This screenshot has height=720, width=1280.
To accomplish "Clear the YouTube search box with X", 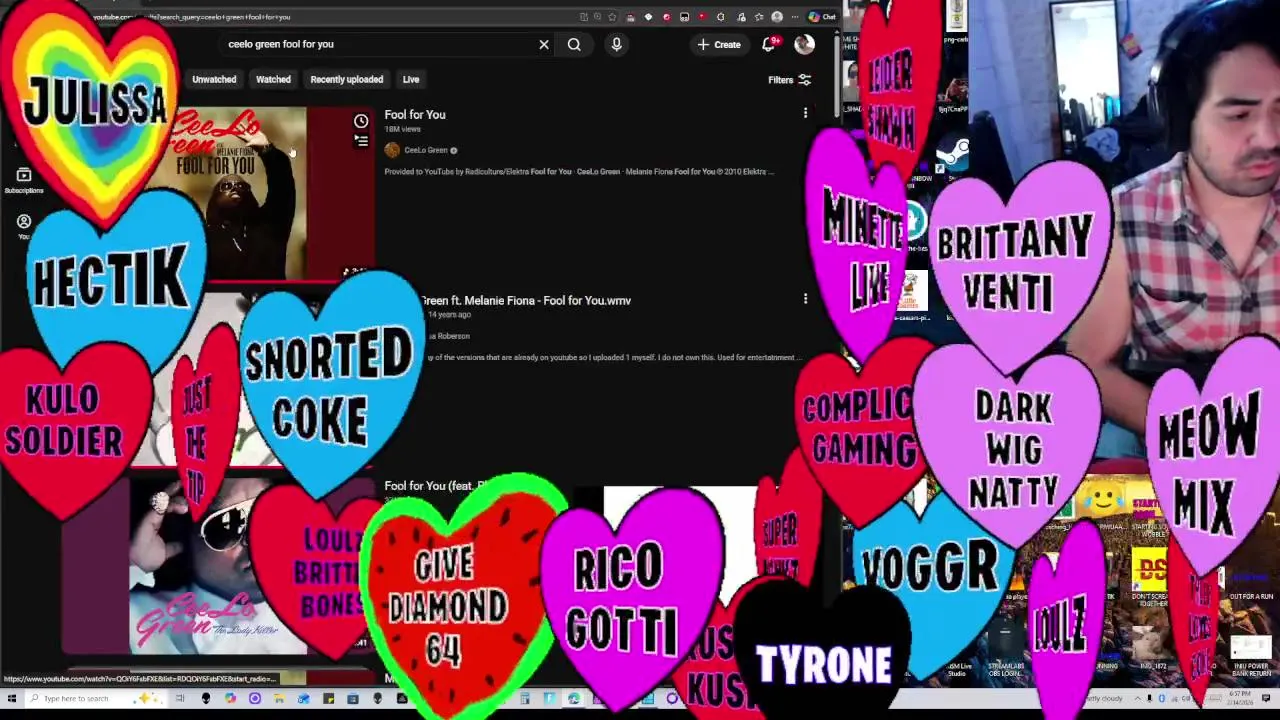I will [544, 44].
